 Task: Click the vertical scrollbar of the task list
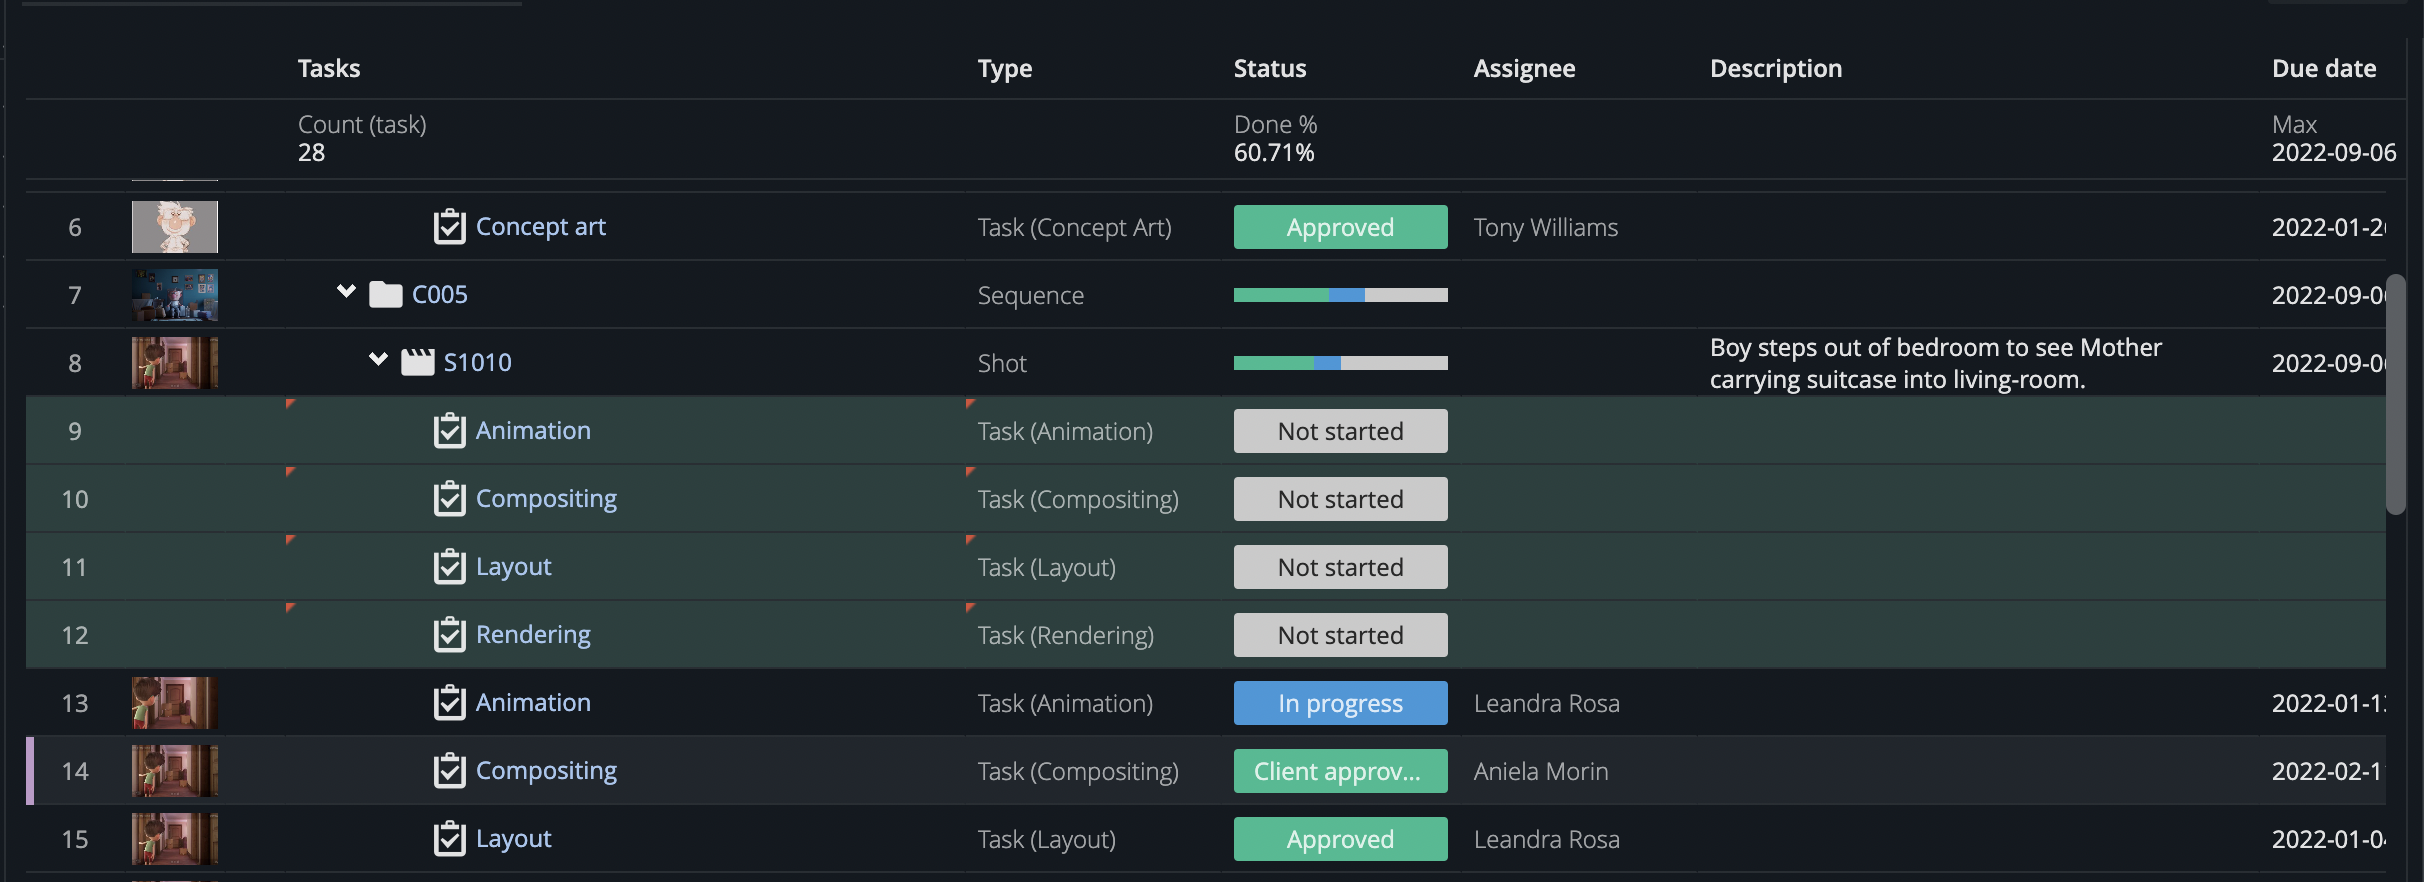click(2395, 395)
